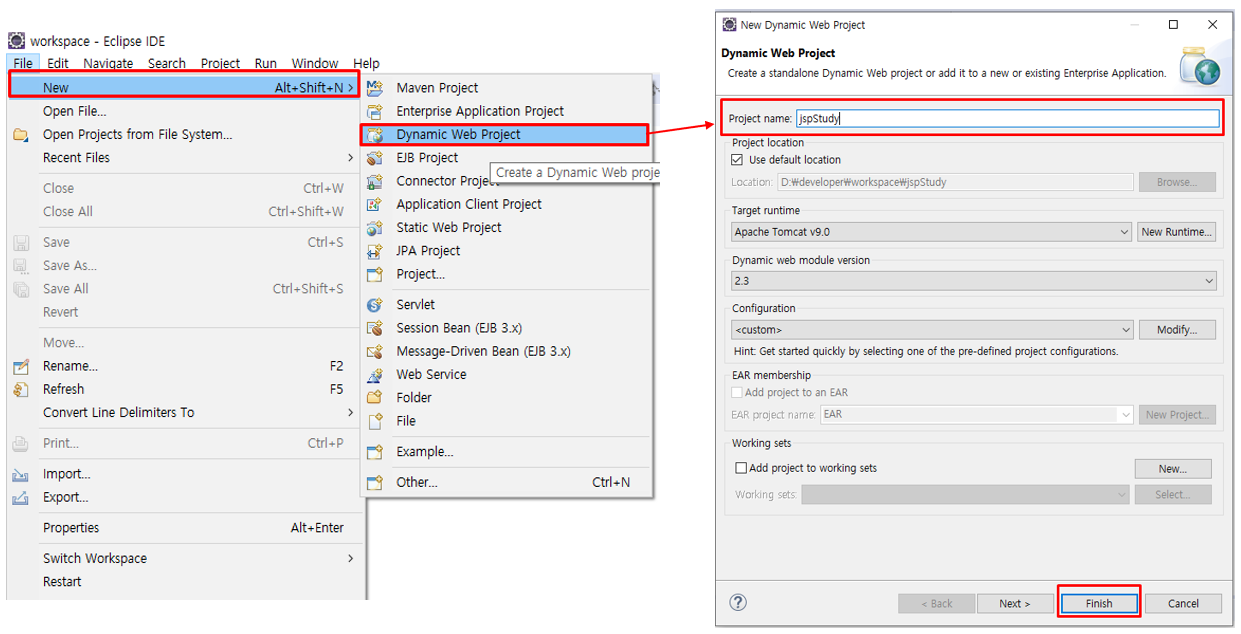Image resolution: width=1241 pixels, height=634 pixels.
Task: Open the File menu
Action: coord(23,63)
